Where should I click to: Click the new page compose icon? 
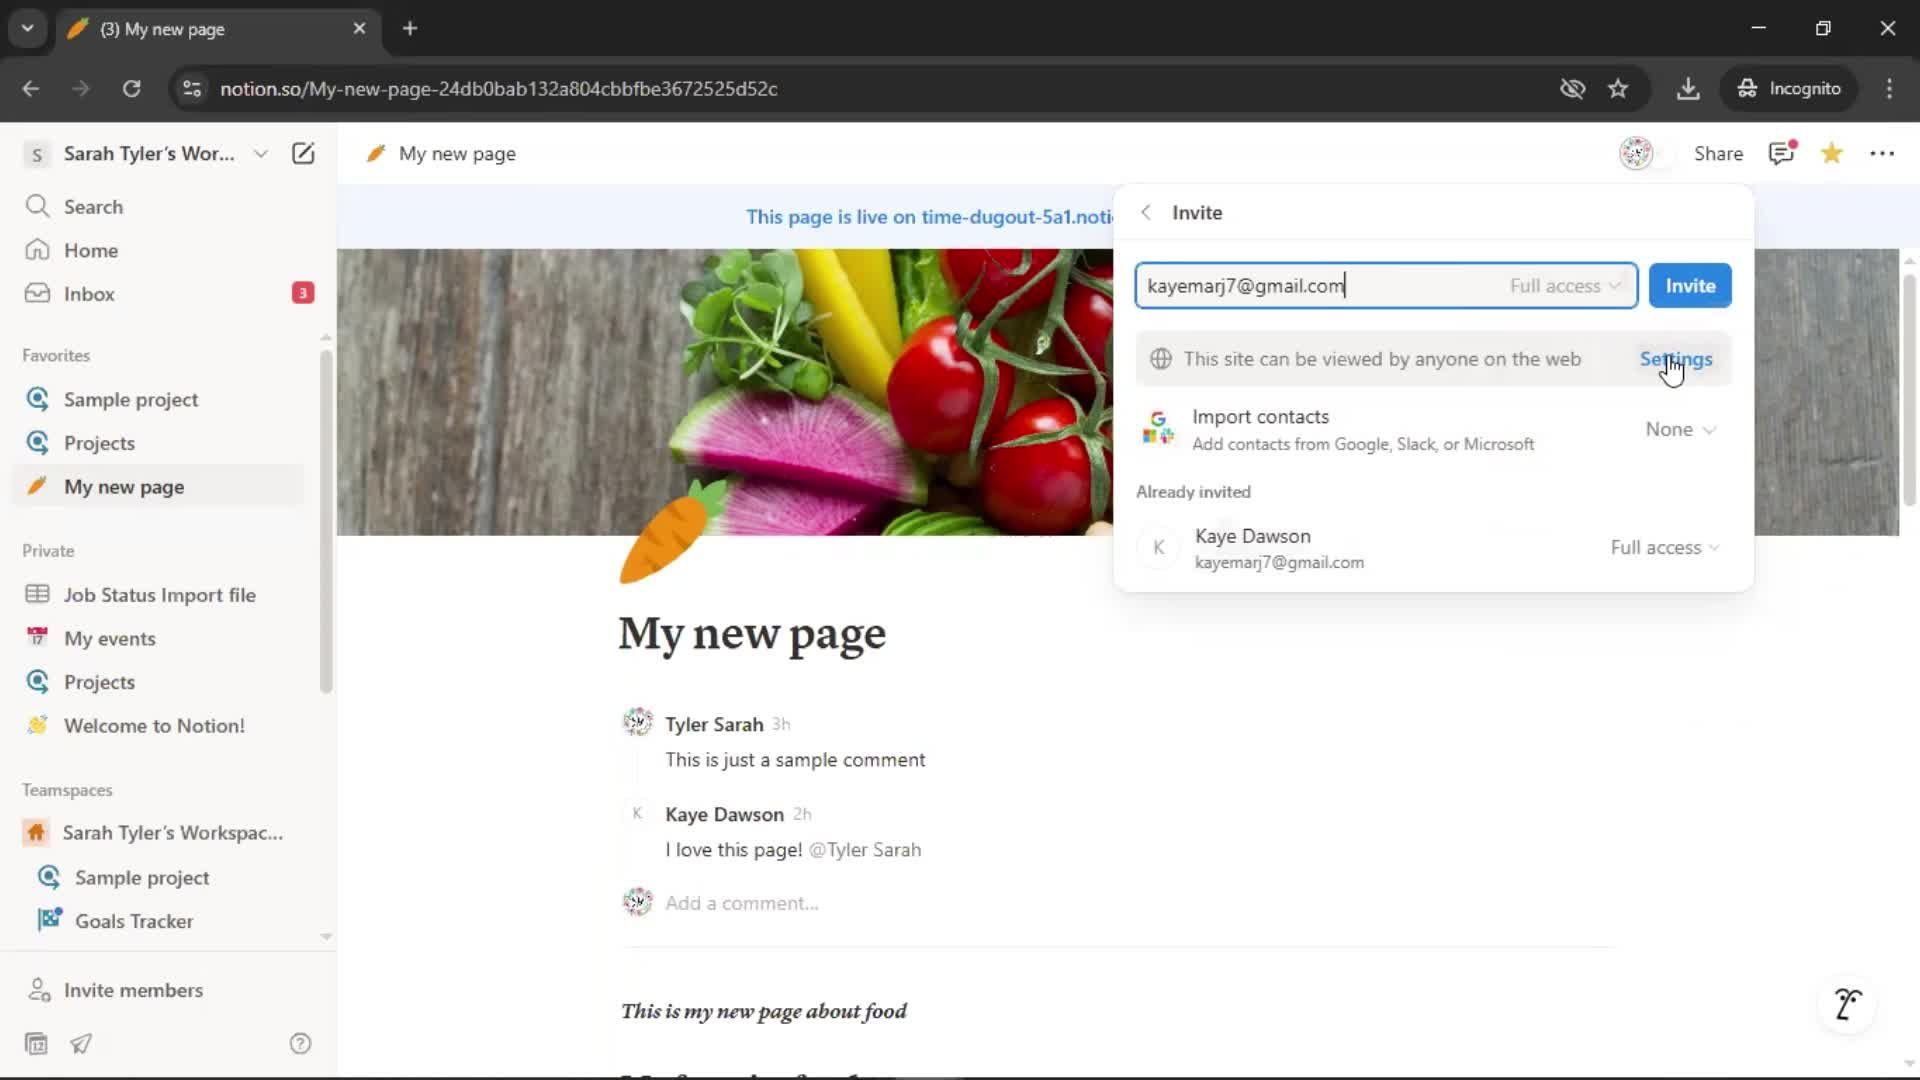click(303, 153)
